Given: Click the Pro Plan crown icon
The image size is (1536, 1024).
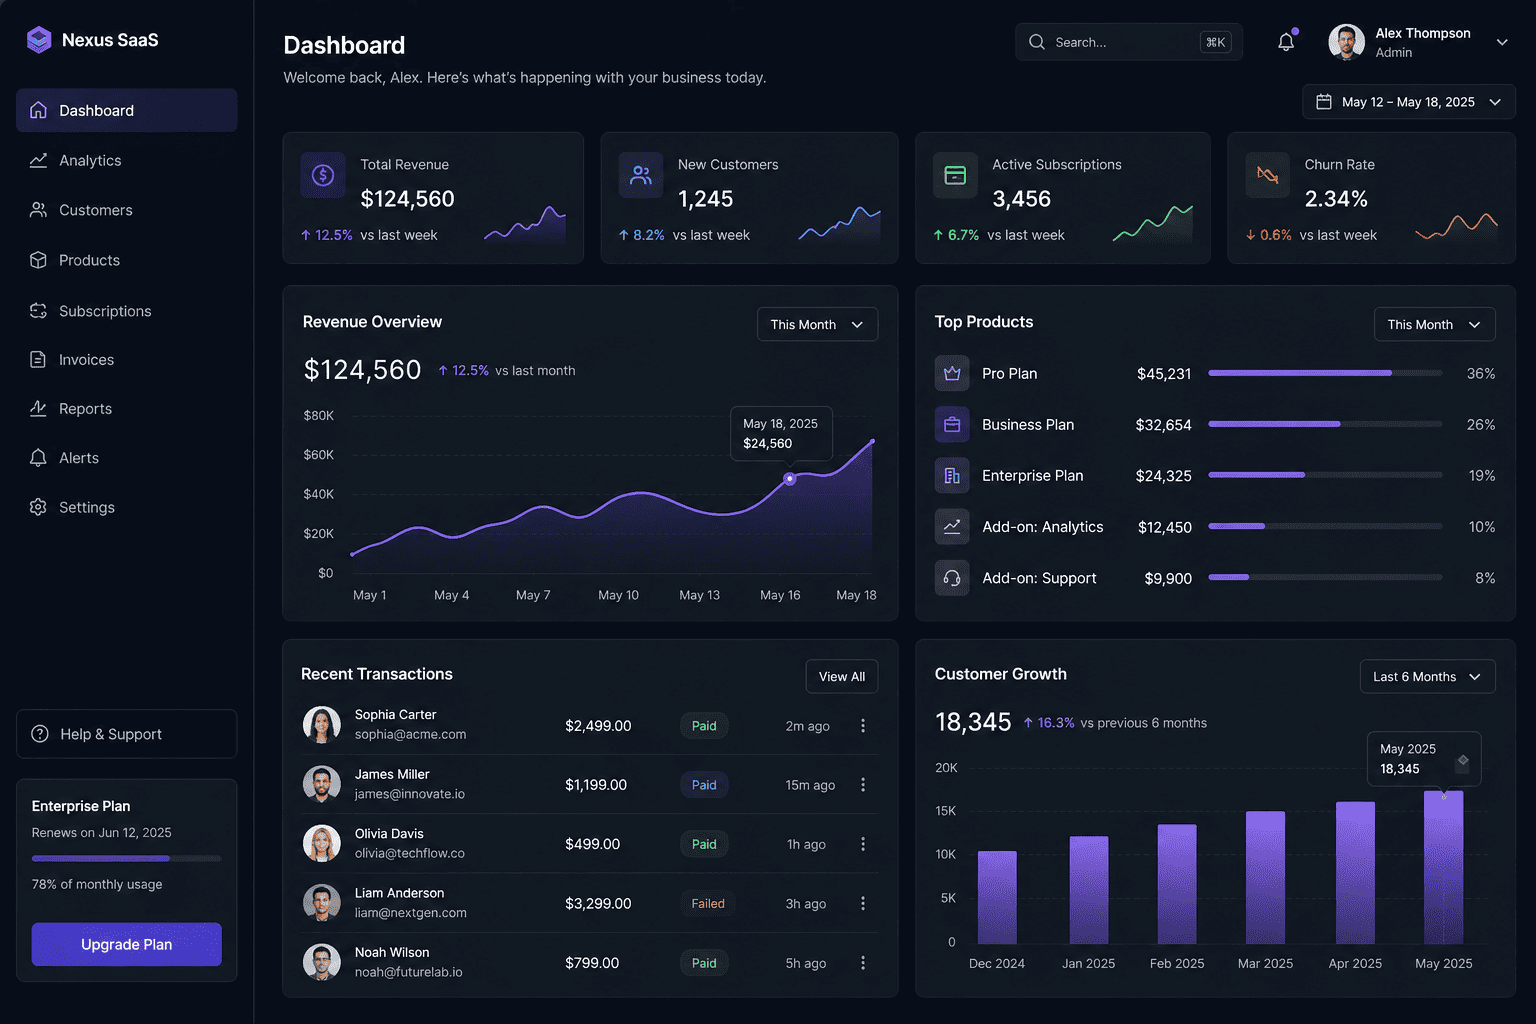Looking at the screenshot, I should tap(952, 373).
